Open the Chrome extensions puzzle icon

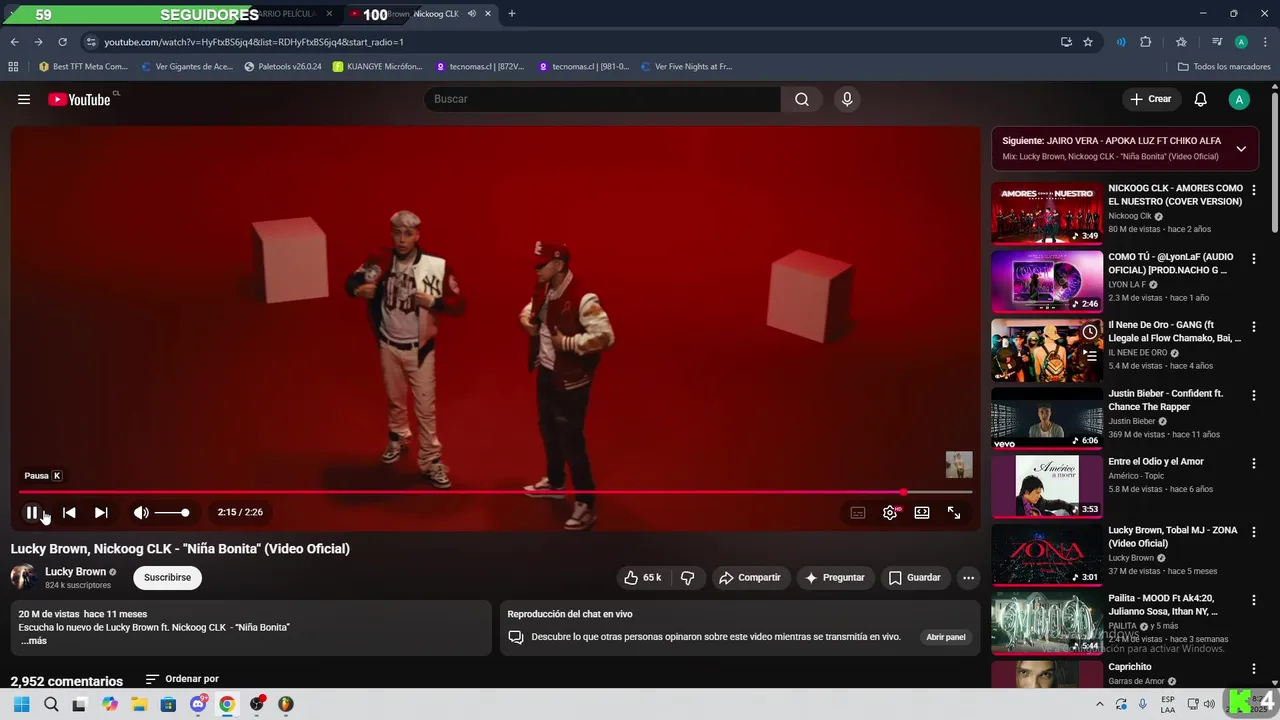coord(1146,42)
